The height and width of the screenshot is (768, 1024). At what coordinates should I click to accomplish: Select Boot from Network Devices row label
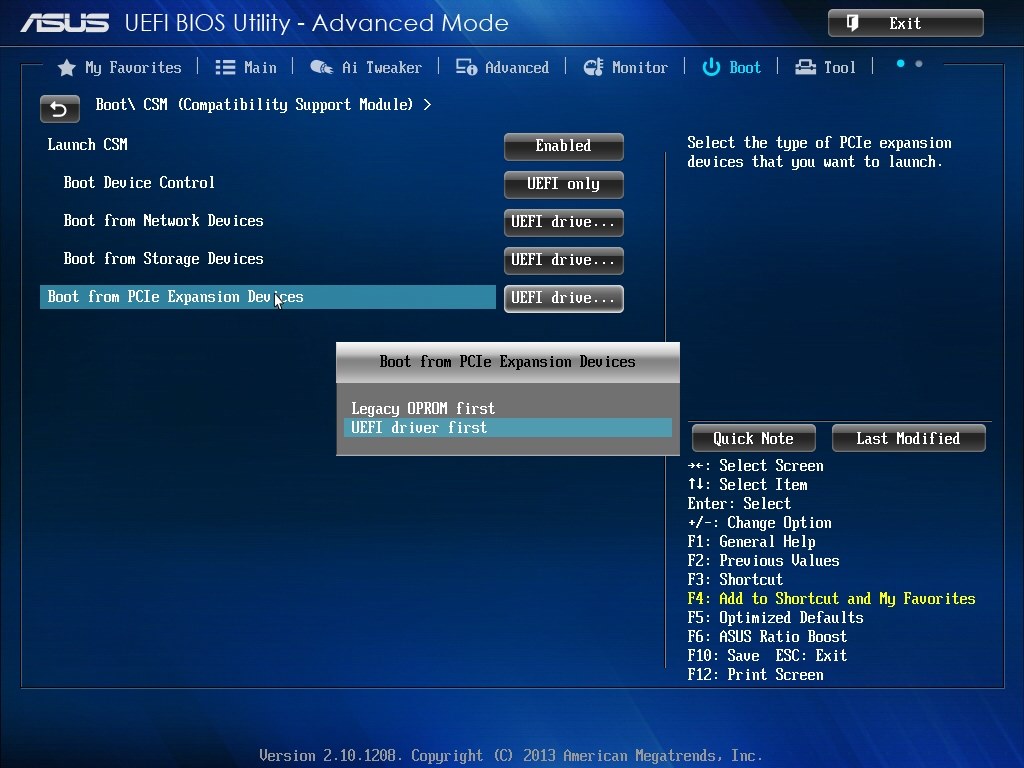(163, 221)
